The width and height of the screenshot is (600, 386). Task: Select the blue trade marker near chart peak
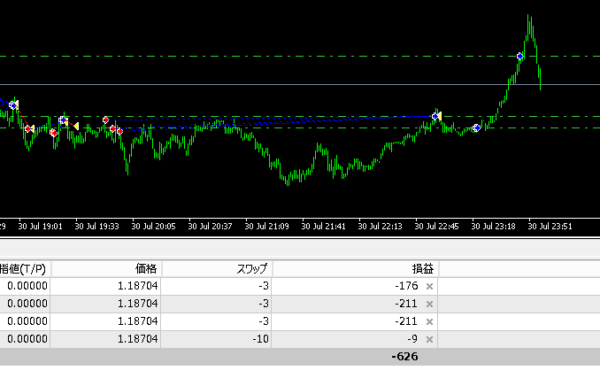pos(520,56)
